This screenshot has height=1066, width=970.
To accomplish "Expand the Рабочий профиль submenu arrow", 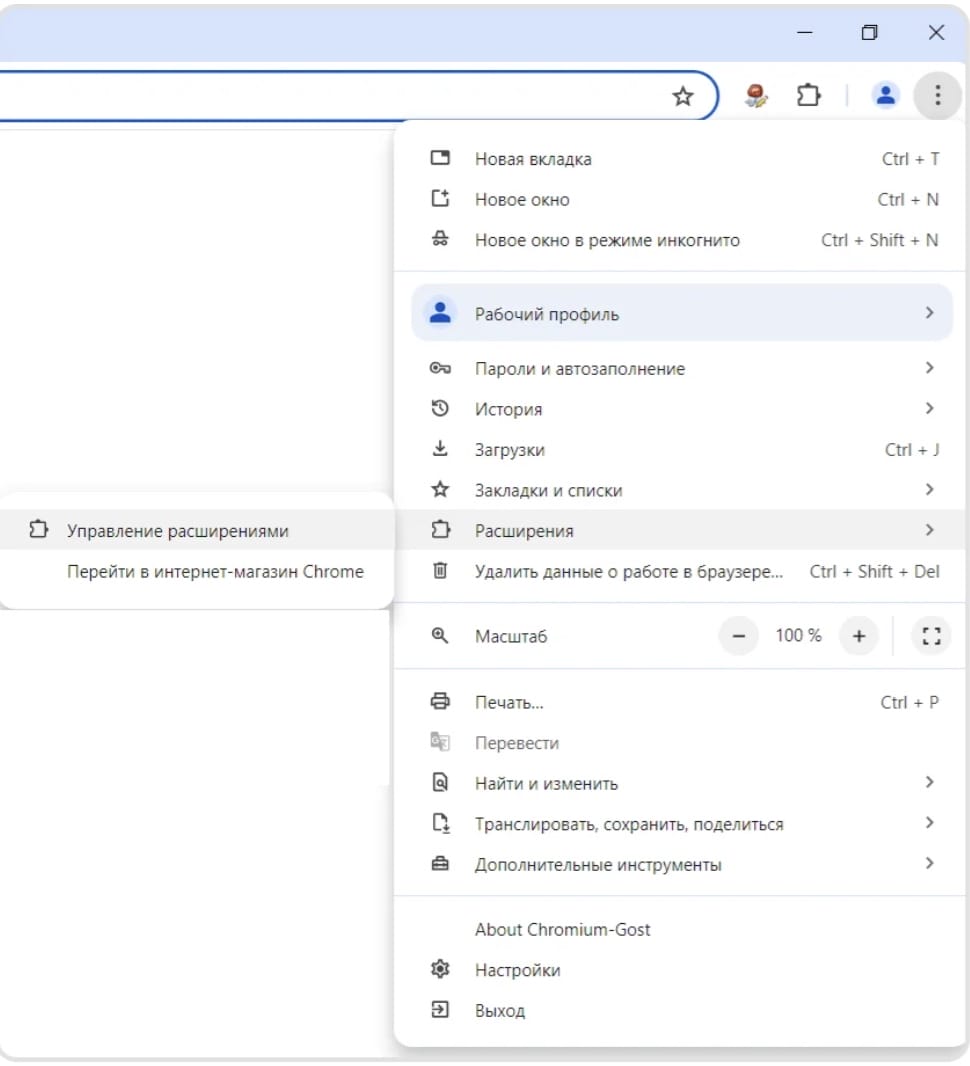I will tap(929, 313).
